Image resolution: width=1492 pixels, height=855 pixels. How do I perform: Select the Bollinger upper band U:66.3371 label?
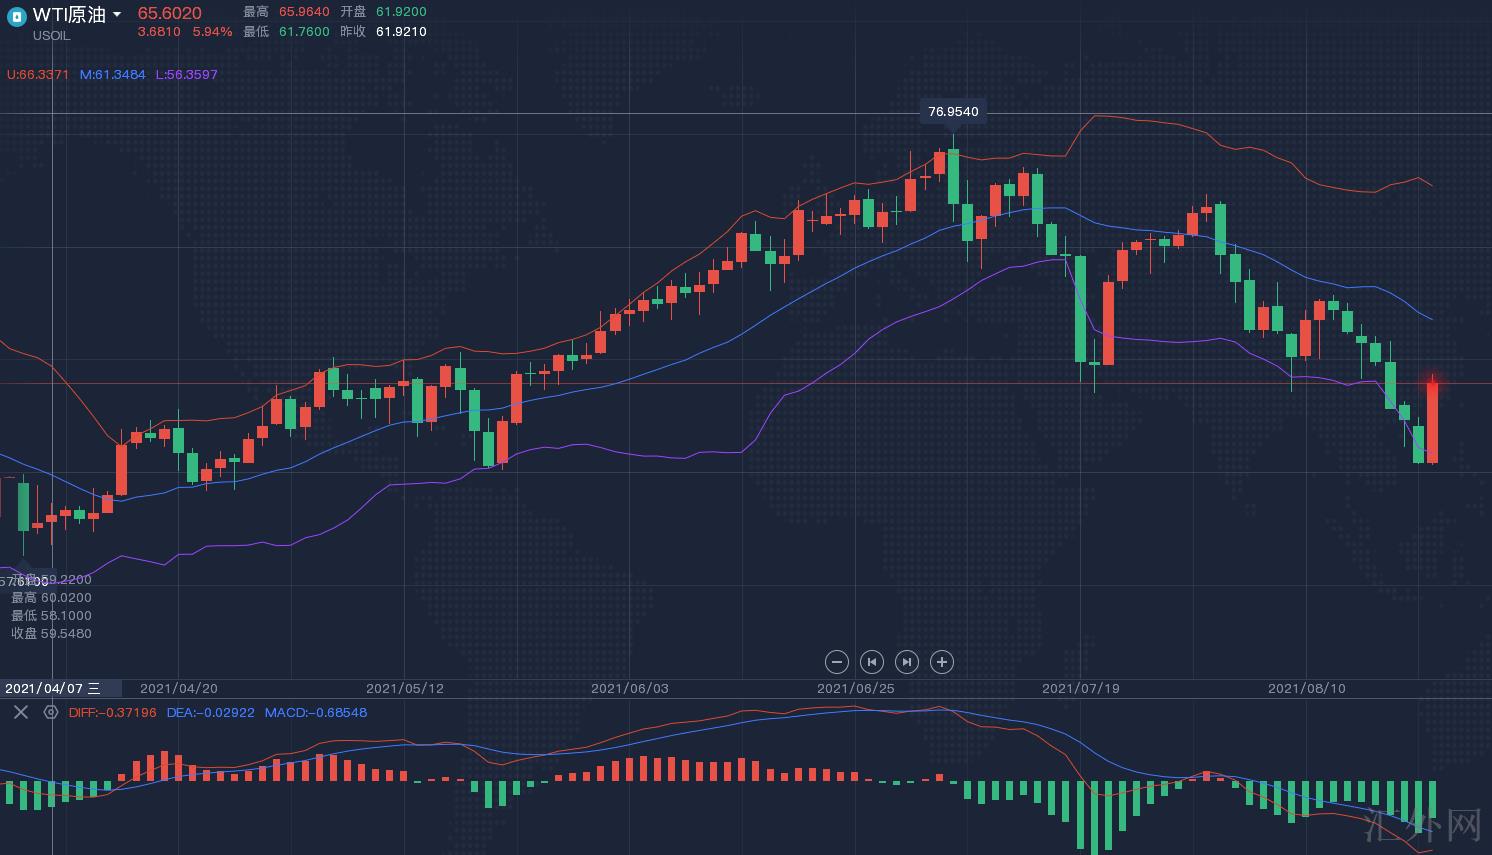point(38,74)
